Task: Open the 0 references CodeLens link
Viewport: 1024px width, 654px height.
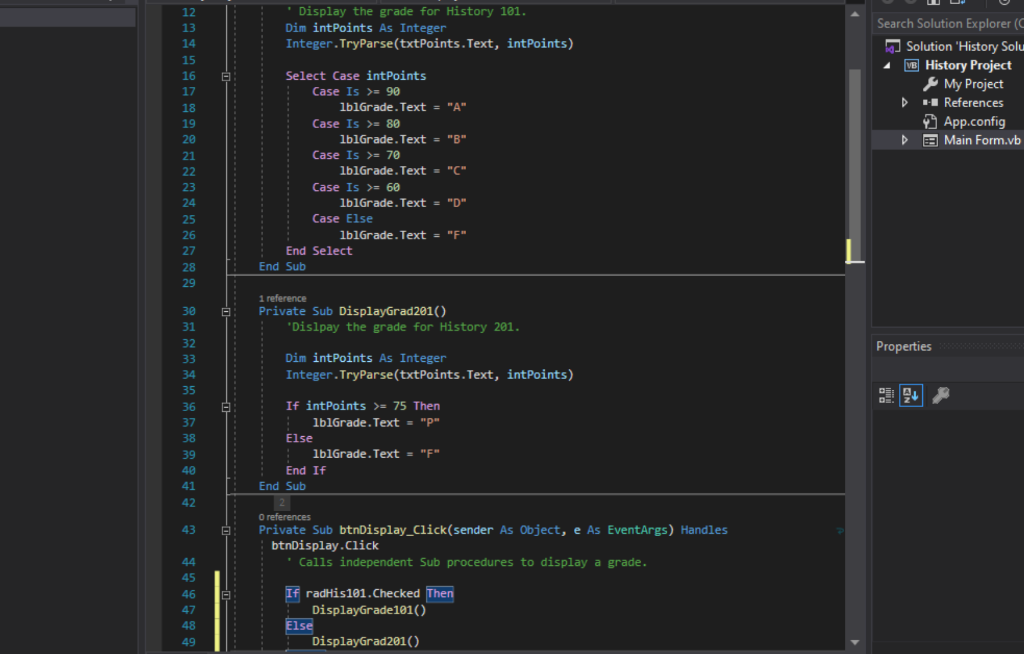Action: [x=283, y=516]
